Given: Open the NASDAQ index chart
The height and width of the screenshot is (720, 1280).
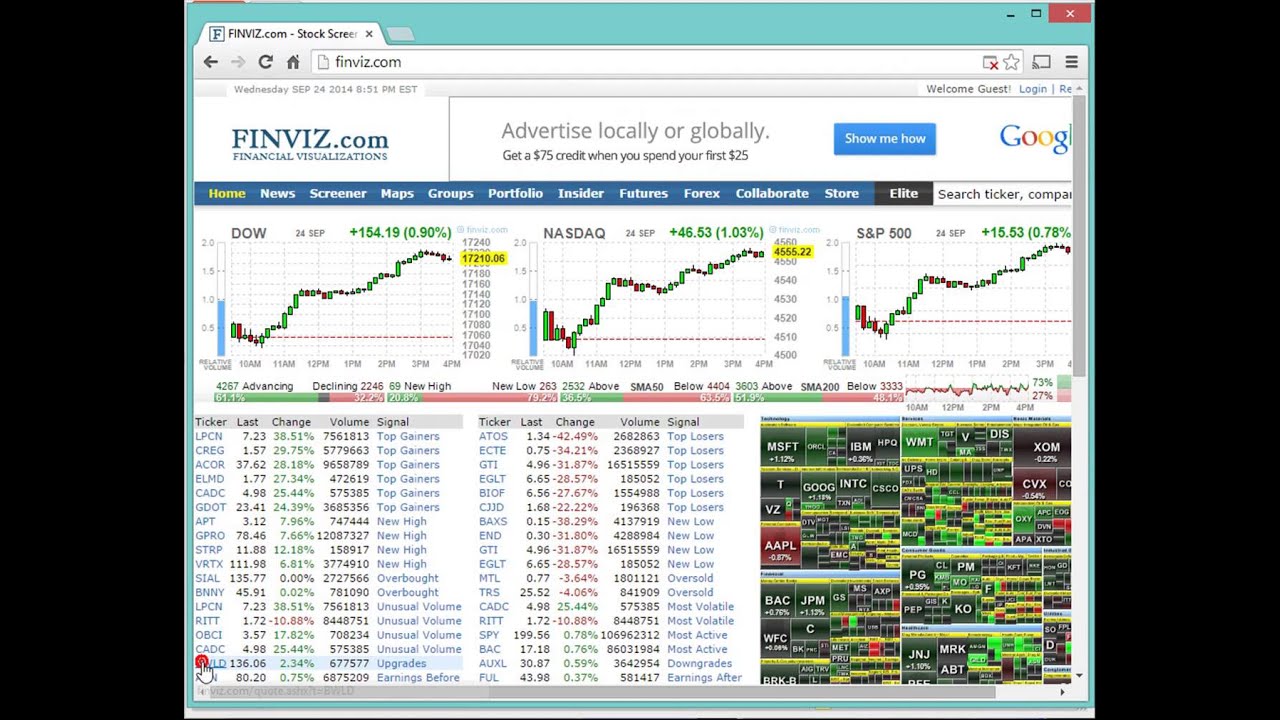Looking at the screenshot, I should [666, 298].
